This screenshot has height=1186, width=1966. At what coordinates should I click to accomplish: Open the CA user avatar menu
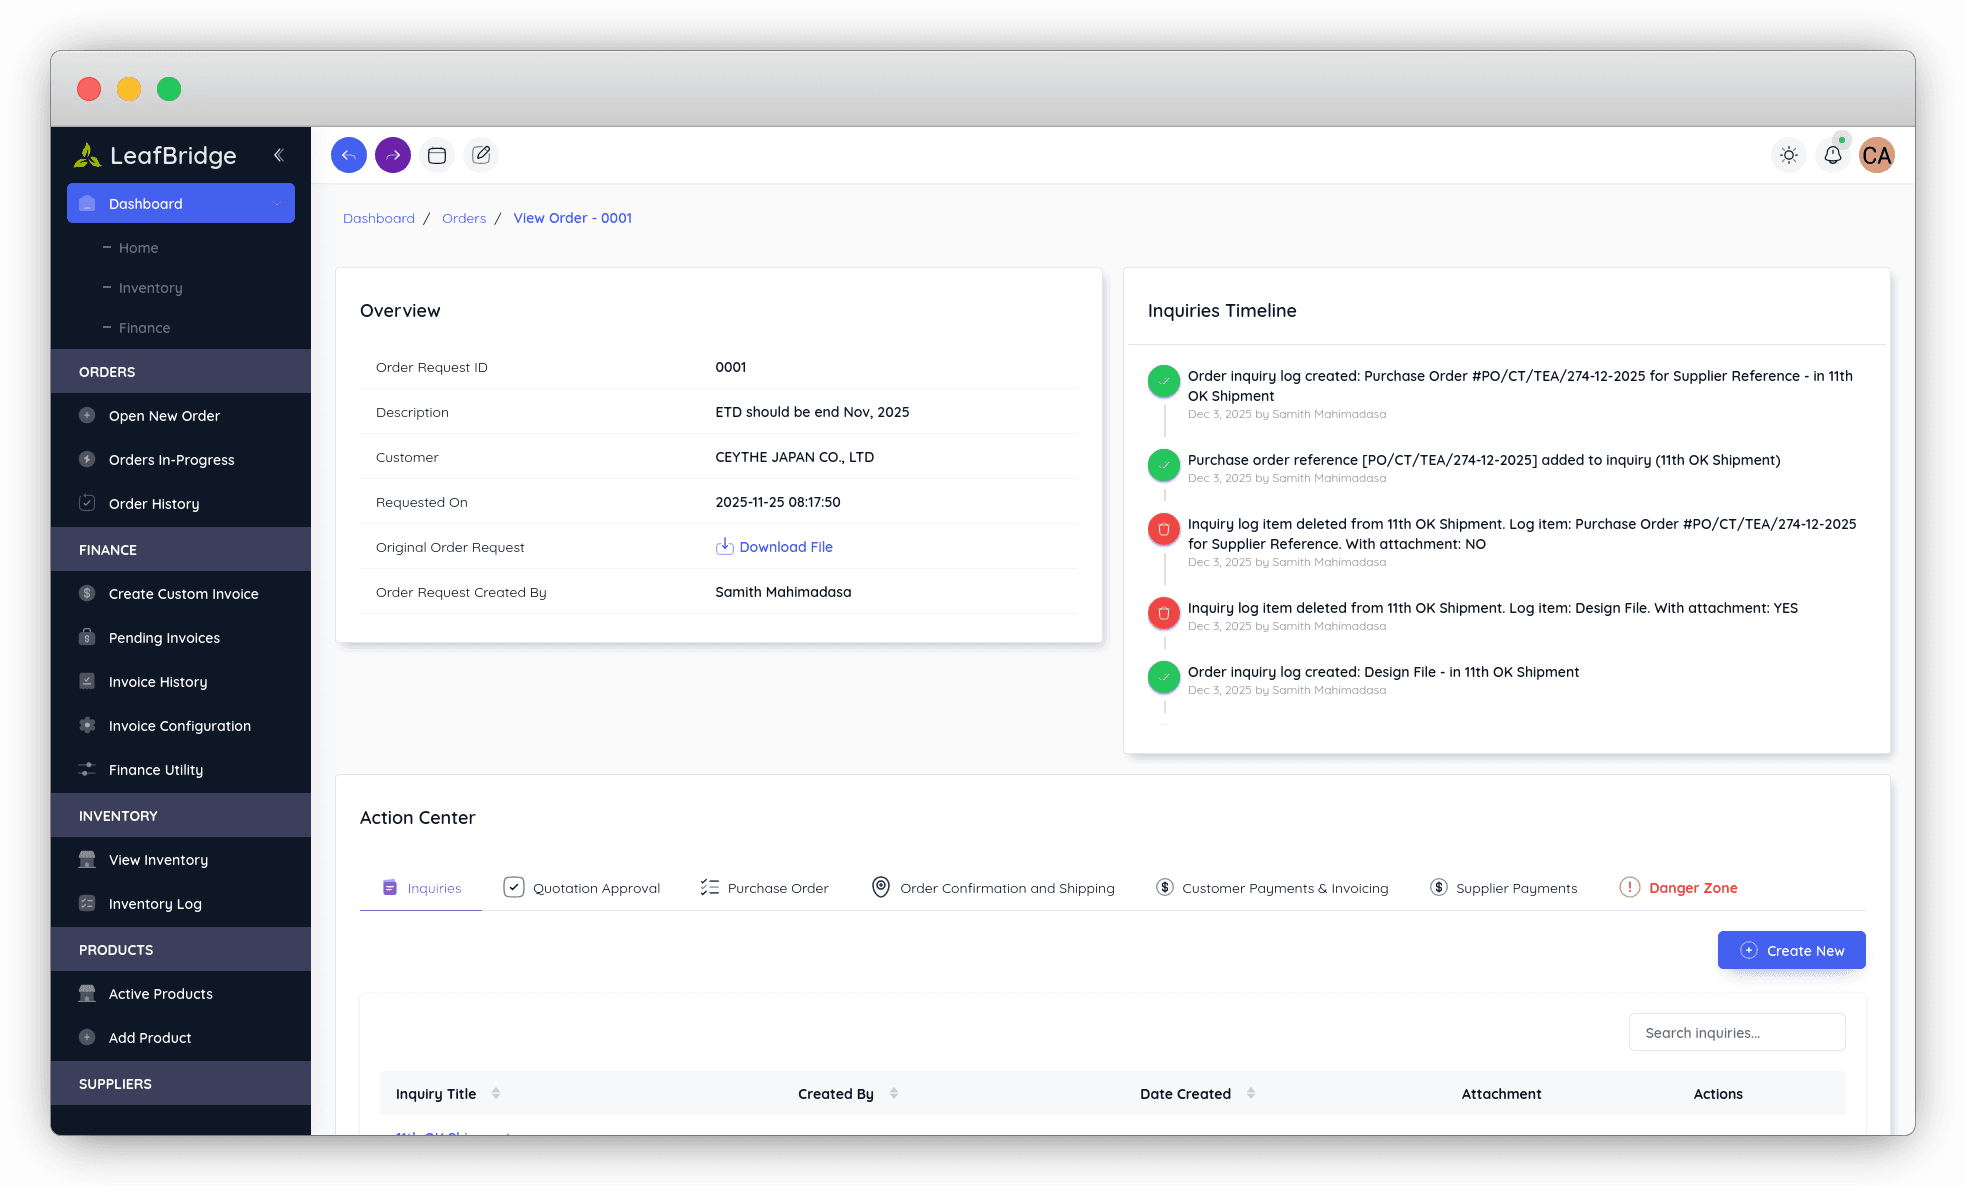pyautogui.click(x=1877, y=155)
